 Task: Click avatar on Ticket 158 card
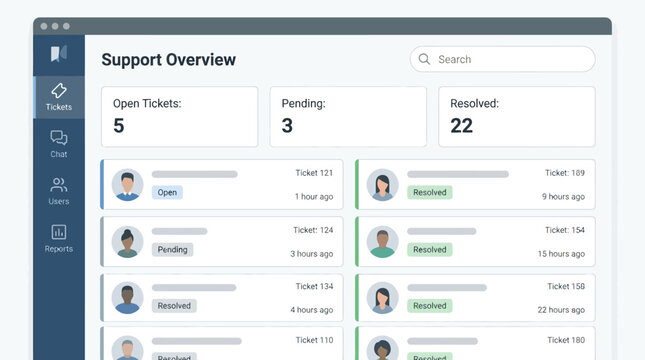[x=383, y=298]
